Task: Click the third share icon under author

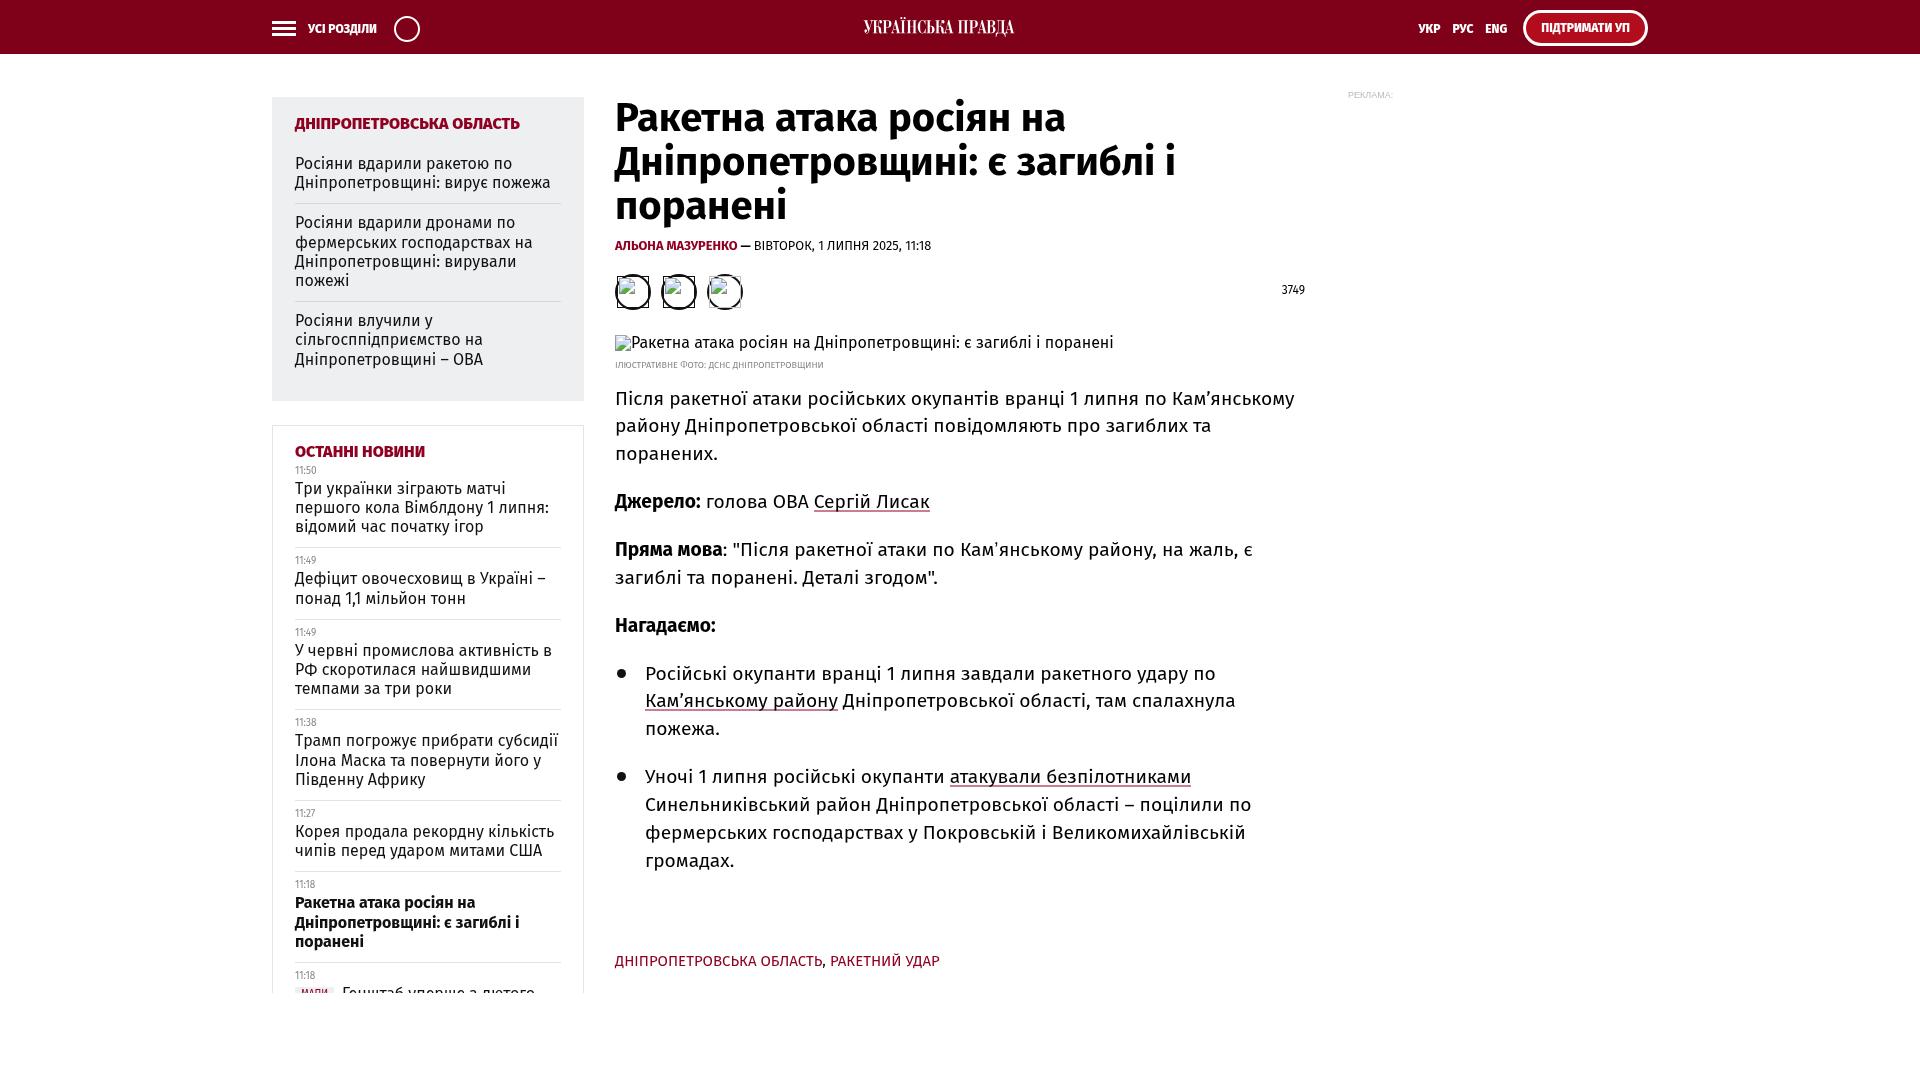Action: tap(724, 292)
